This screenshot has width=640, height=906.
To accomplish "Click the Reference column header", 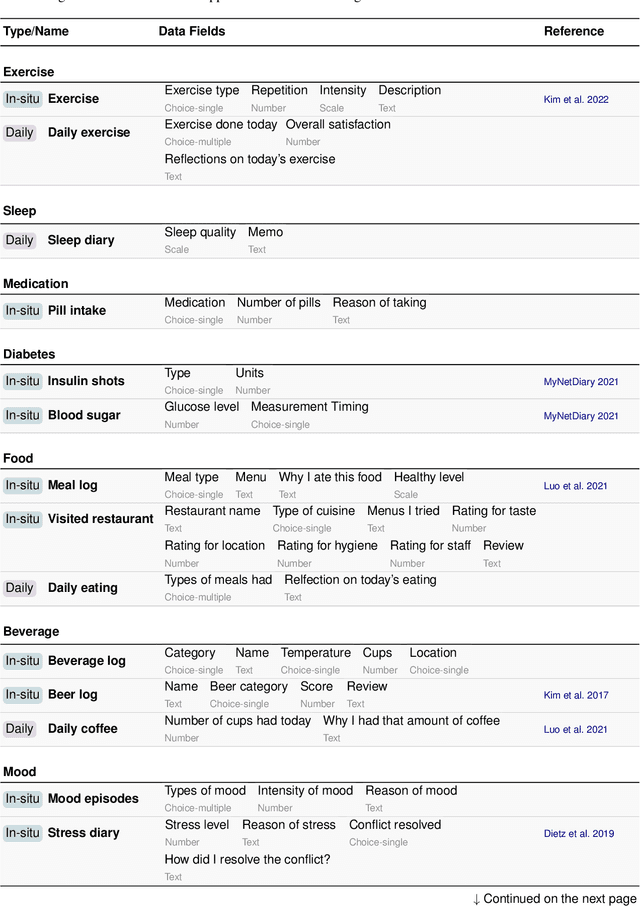I will 573,32.
